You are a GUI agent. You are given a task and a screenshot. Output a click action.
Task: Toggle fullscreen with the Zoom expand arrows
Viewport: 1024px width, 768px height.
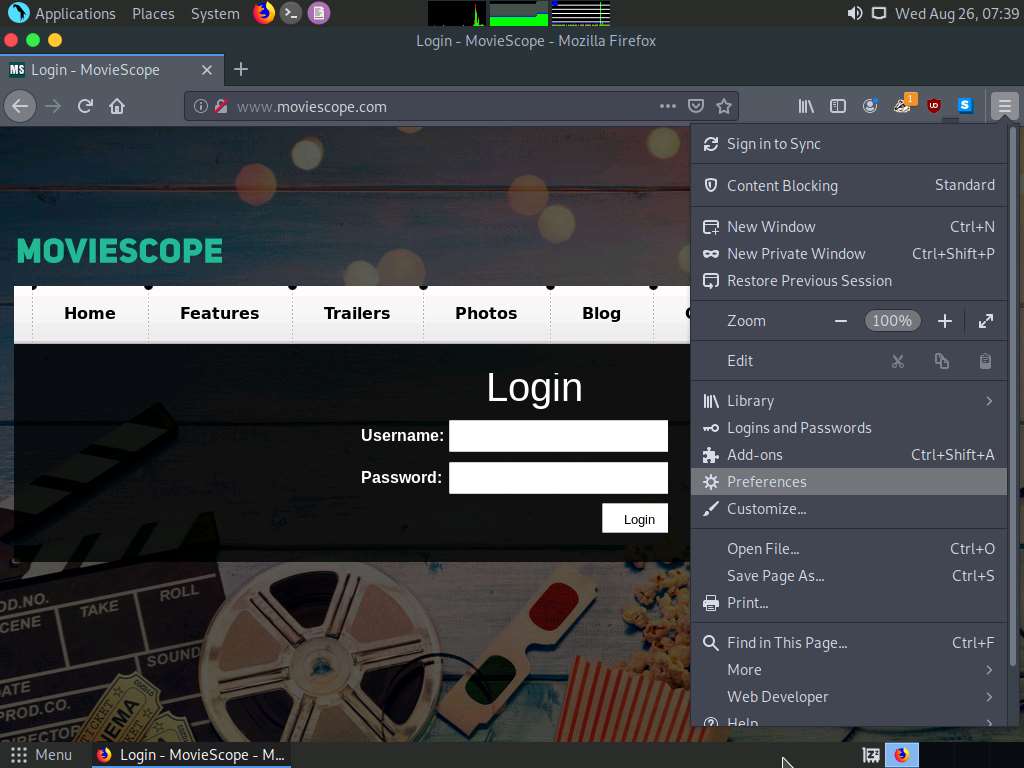point(985,320)
